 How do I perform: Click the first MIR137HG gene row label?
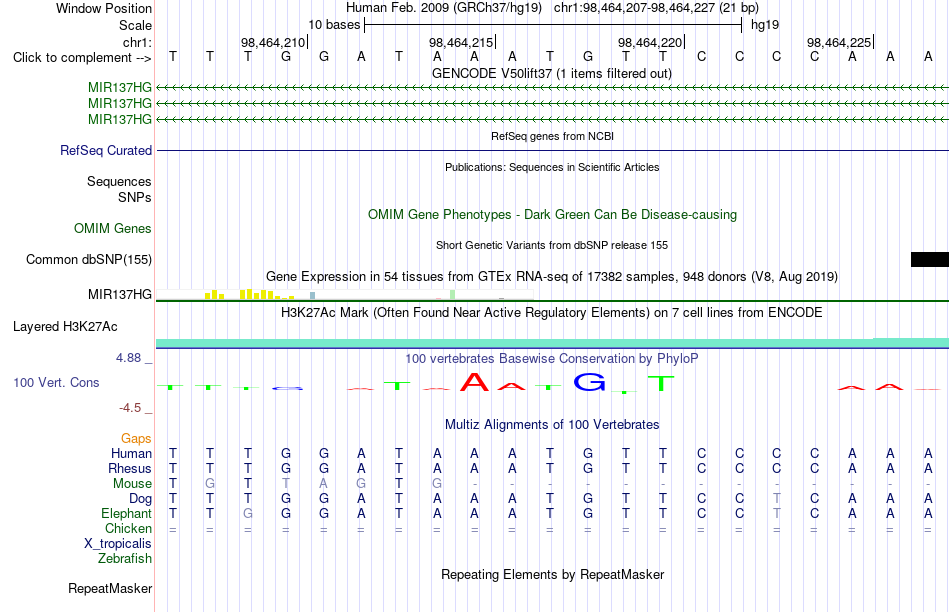120,87
